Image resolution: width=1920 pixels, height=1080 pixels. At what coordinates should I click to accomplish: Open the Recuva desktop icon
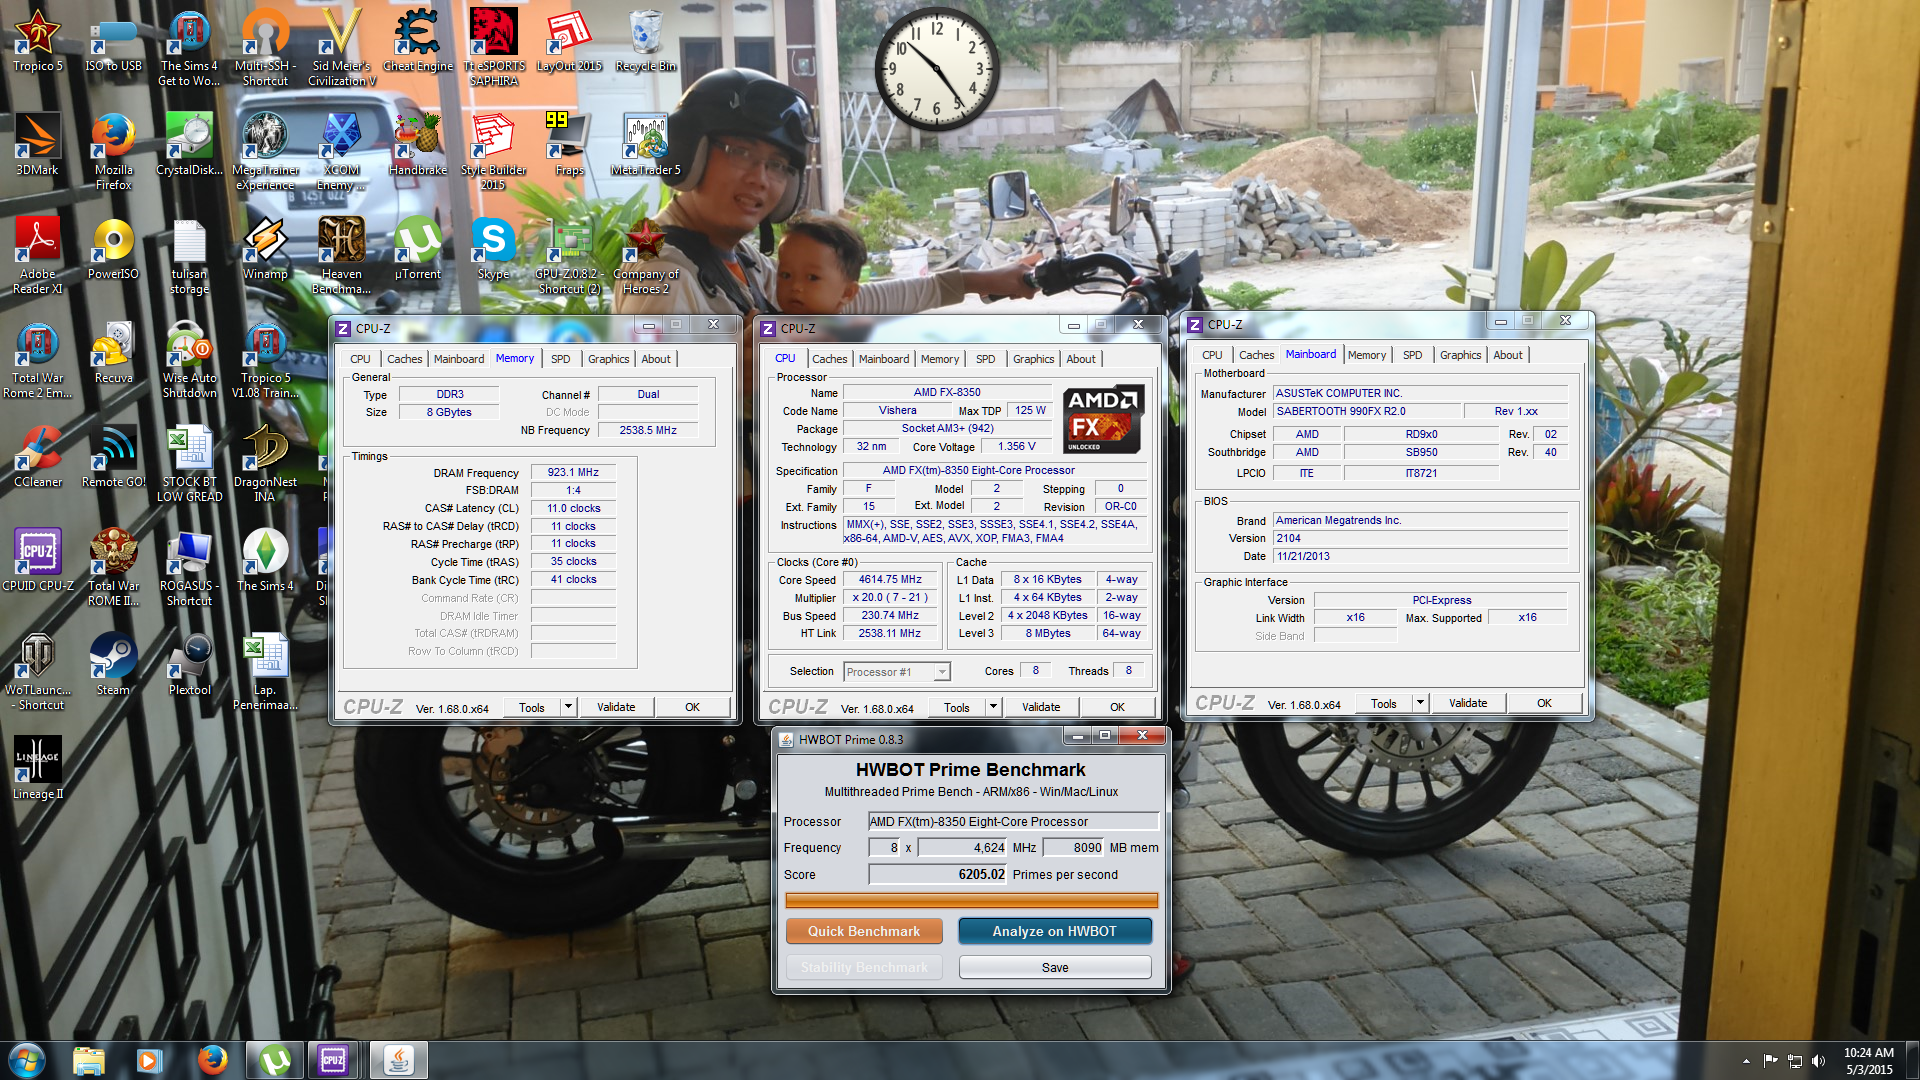click(x=113, y=354)
